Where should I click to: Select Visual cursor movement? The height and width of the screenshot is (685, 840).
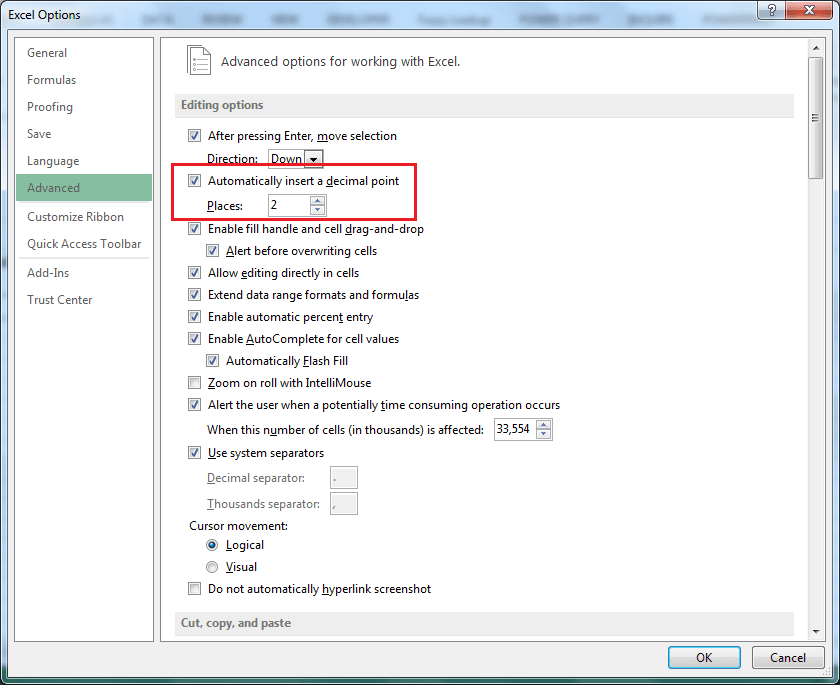click(212, 567)
